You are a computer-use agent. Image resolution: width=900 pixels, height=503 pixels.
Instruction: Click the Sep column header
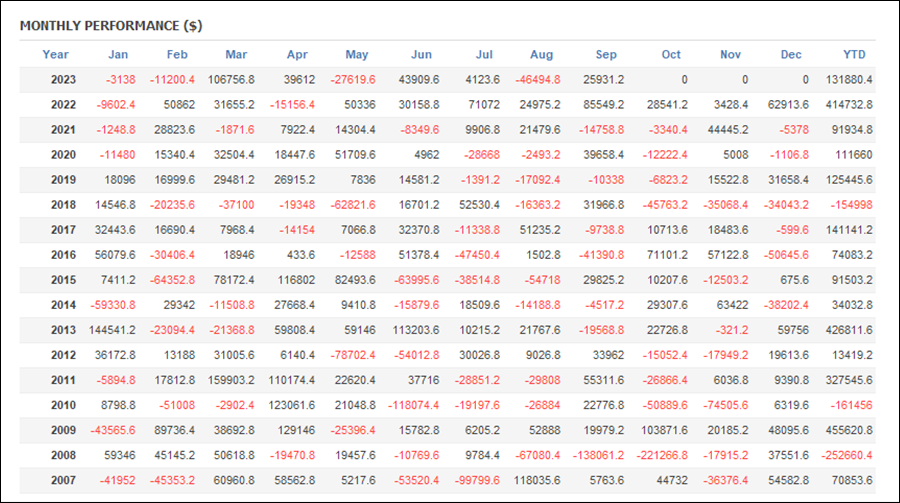[x=606, y=55]
